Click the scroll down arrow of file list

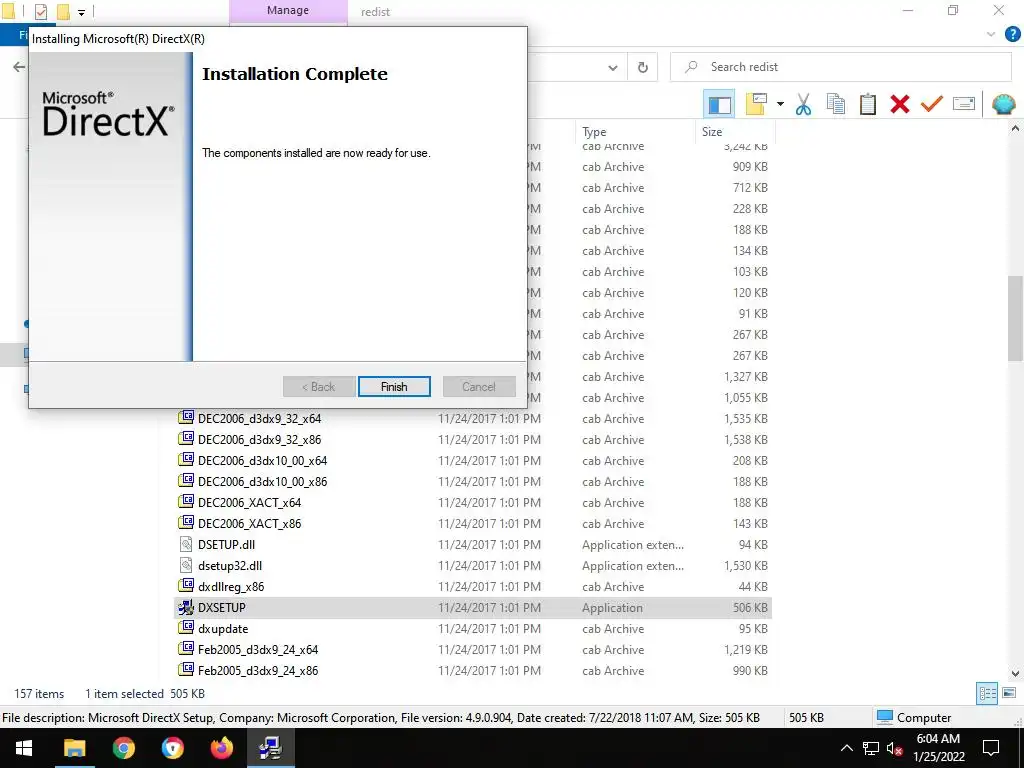(1015, 673)
